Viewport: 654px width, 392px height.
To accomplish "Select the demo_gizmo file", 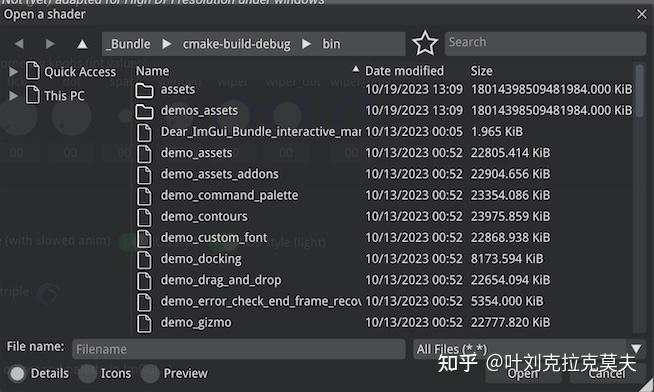I will tap(196, 322).
